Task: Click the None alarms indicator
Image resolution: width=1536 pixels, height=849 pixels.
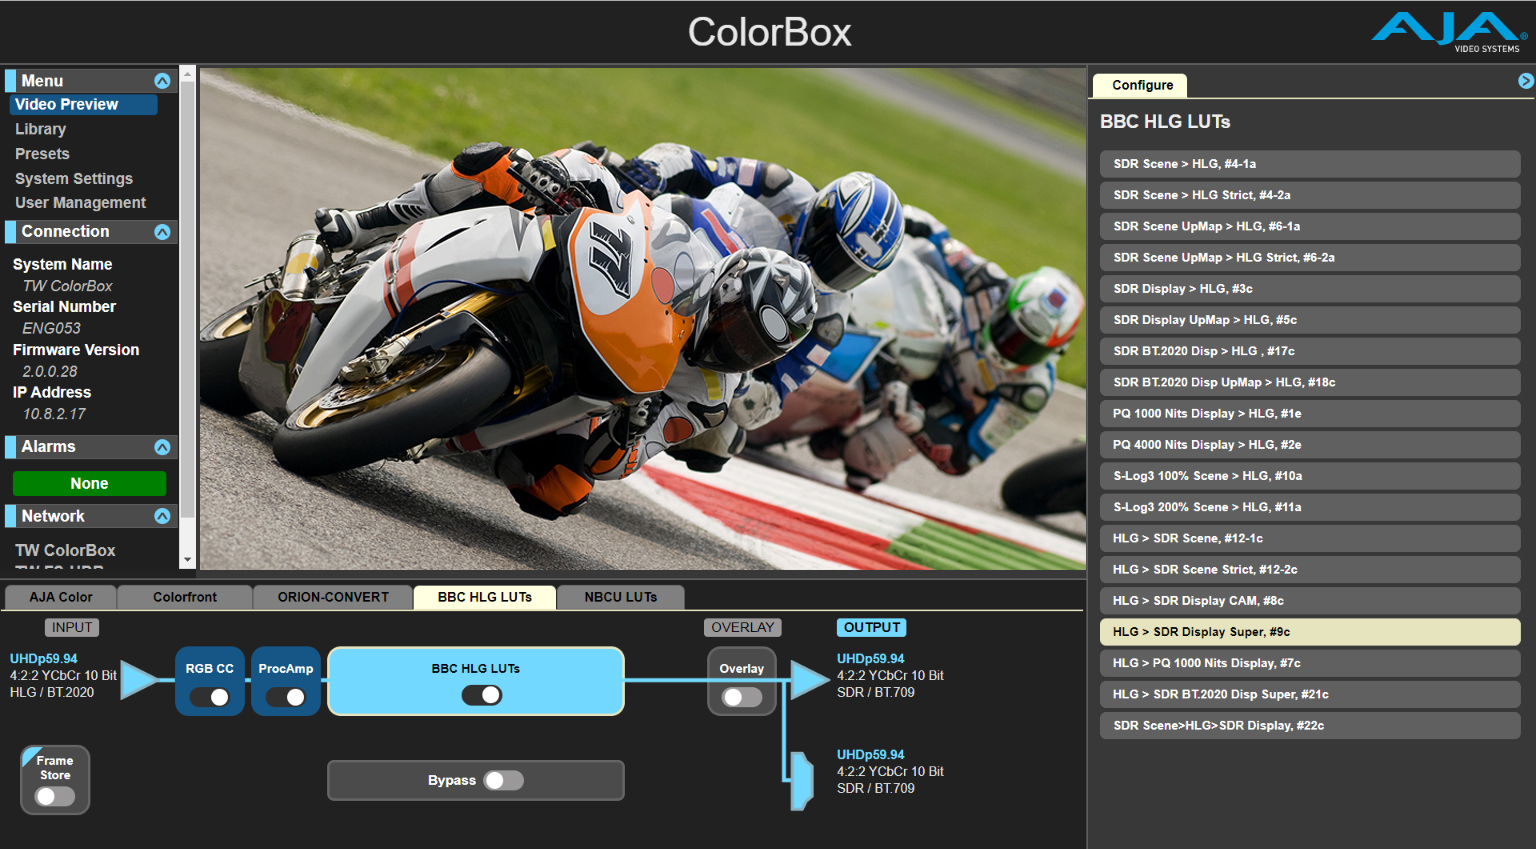Action: click(89, 483)
